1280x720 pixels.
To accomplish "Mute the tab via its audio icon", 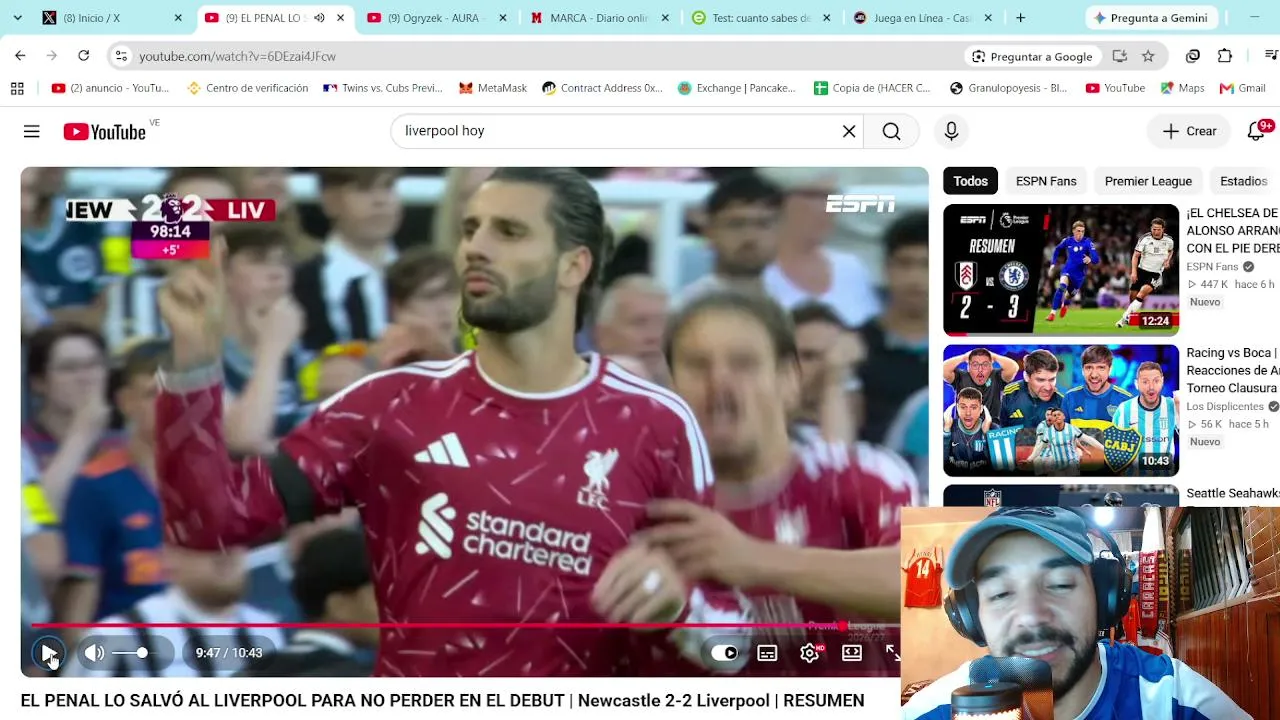I will coord(319,18).
